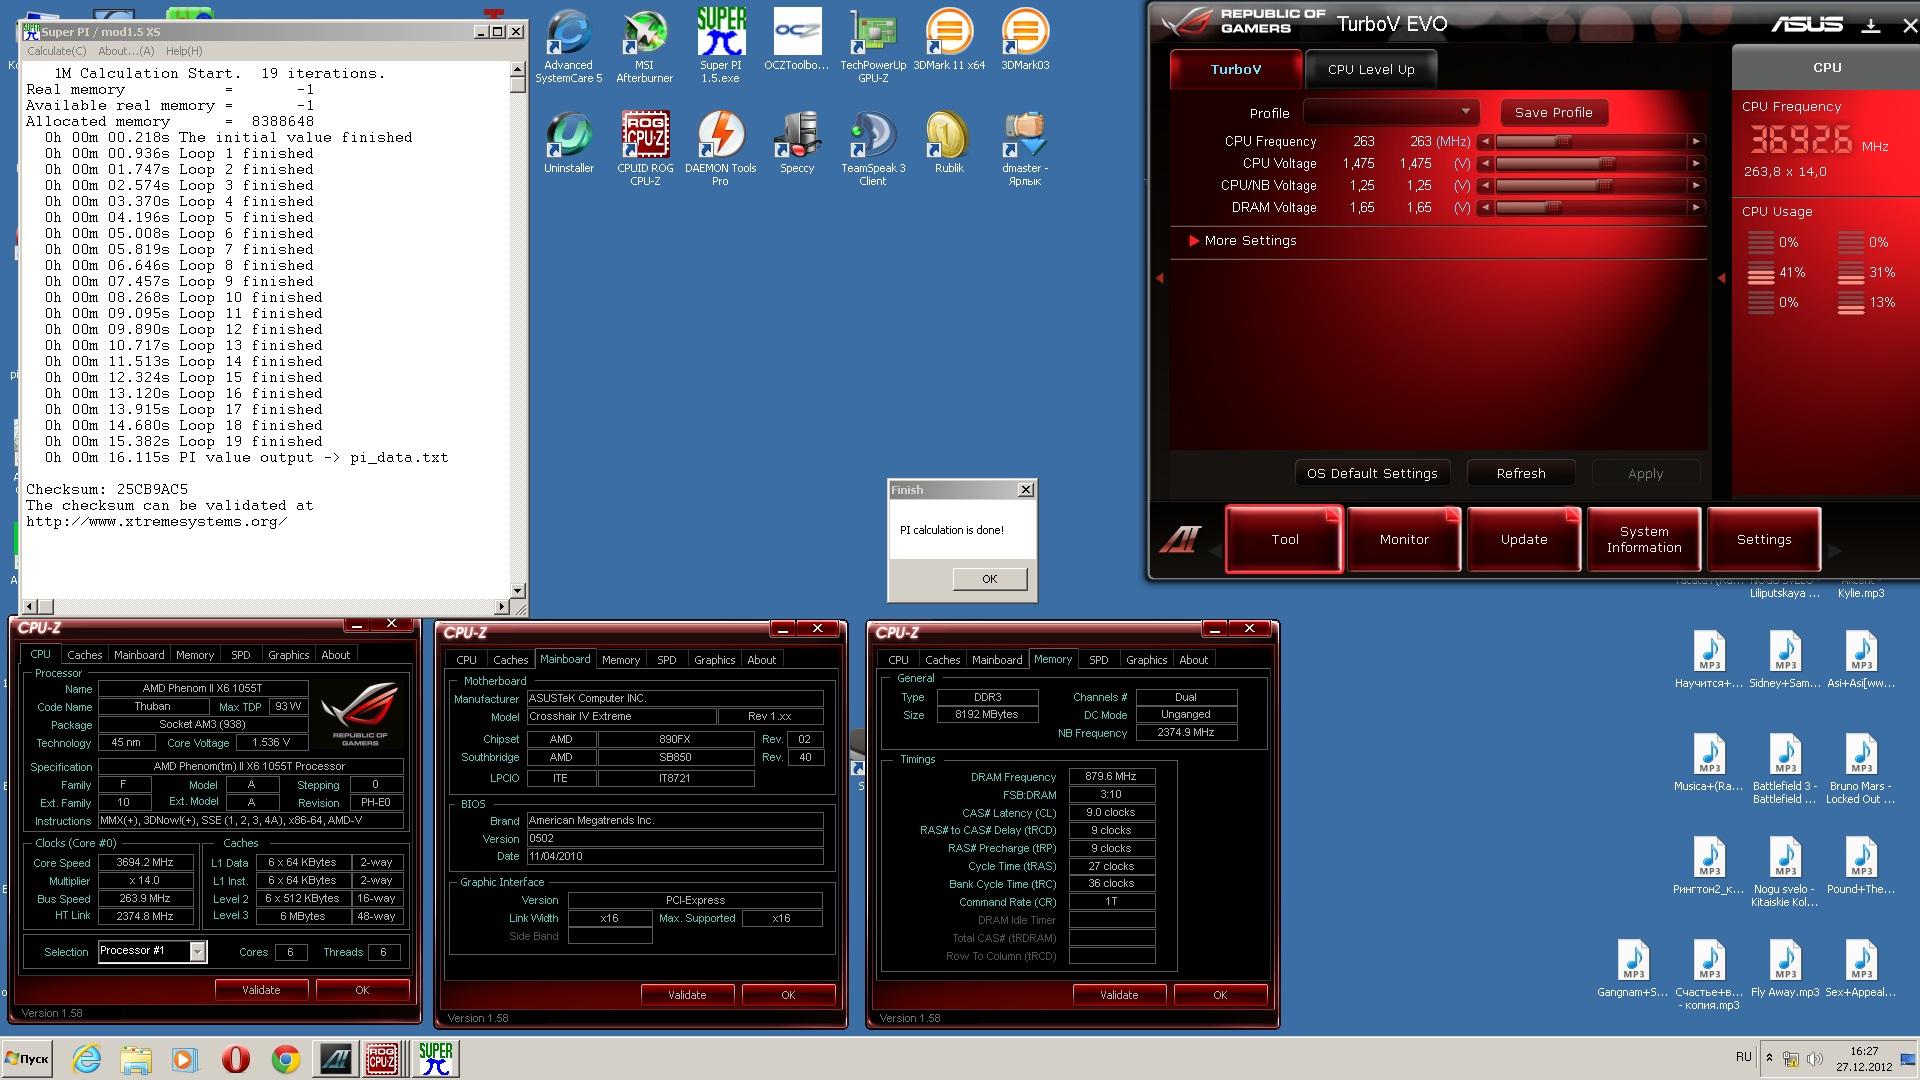Click RU language indicator in tray
This screenshot has width=1920, height=1080.
1743,1057
